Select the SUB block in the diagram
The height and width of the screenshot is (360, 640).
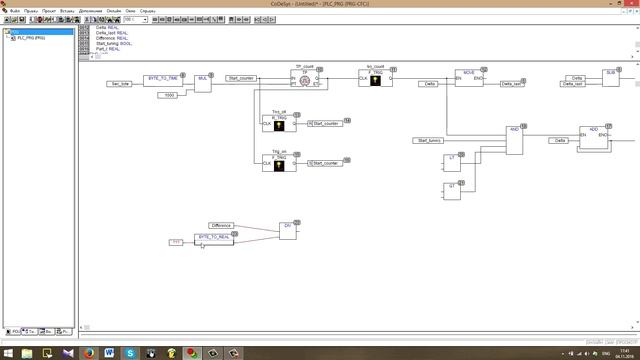pyautogui.click(x=611, y=78)
